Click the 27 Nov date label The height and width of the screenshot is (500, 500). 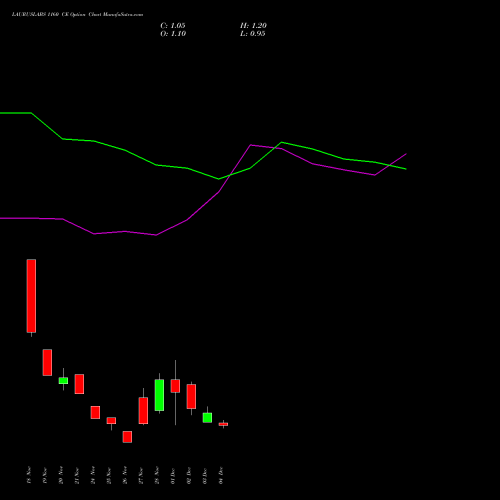pyautogui.click(x=141, y=475)
